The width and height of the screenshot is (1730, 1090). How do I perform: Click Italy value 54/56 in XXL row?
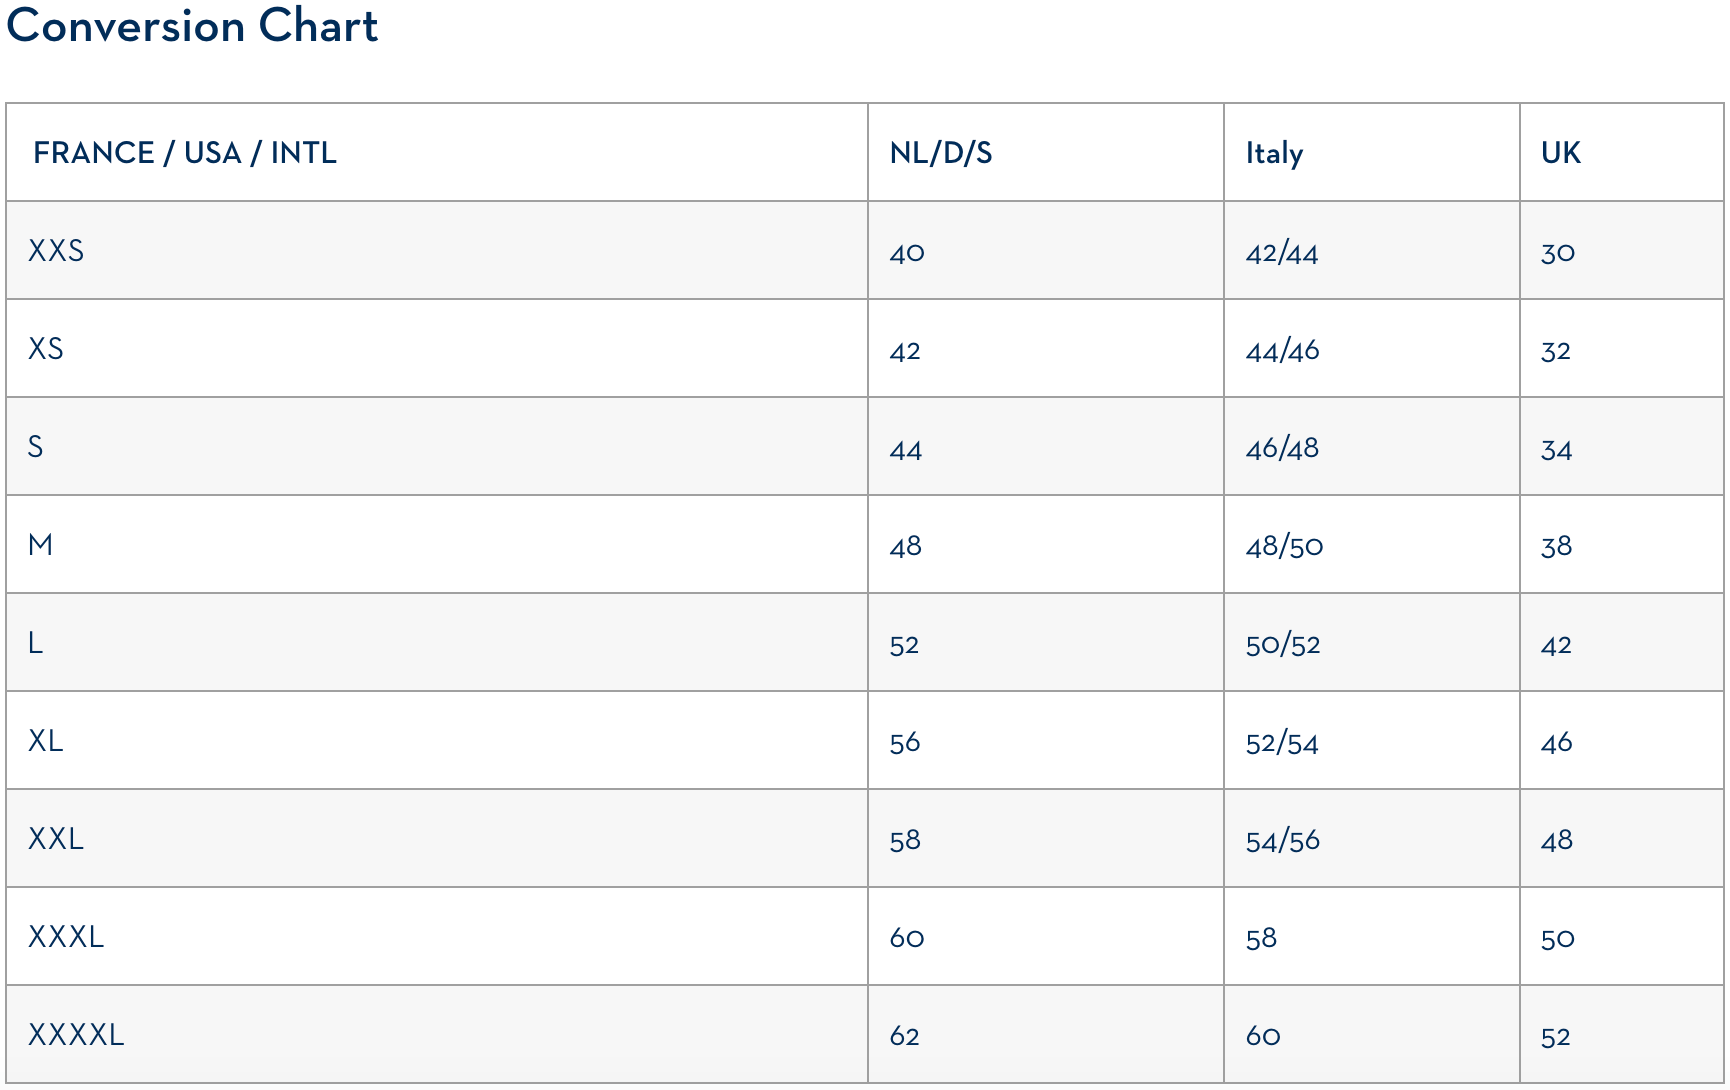1282,840
